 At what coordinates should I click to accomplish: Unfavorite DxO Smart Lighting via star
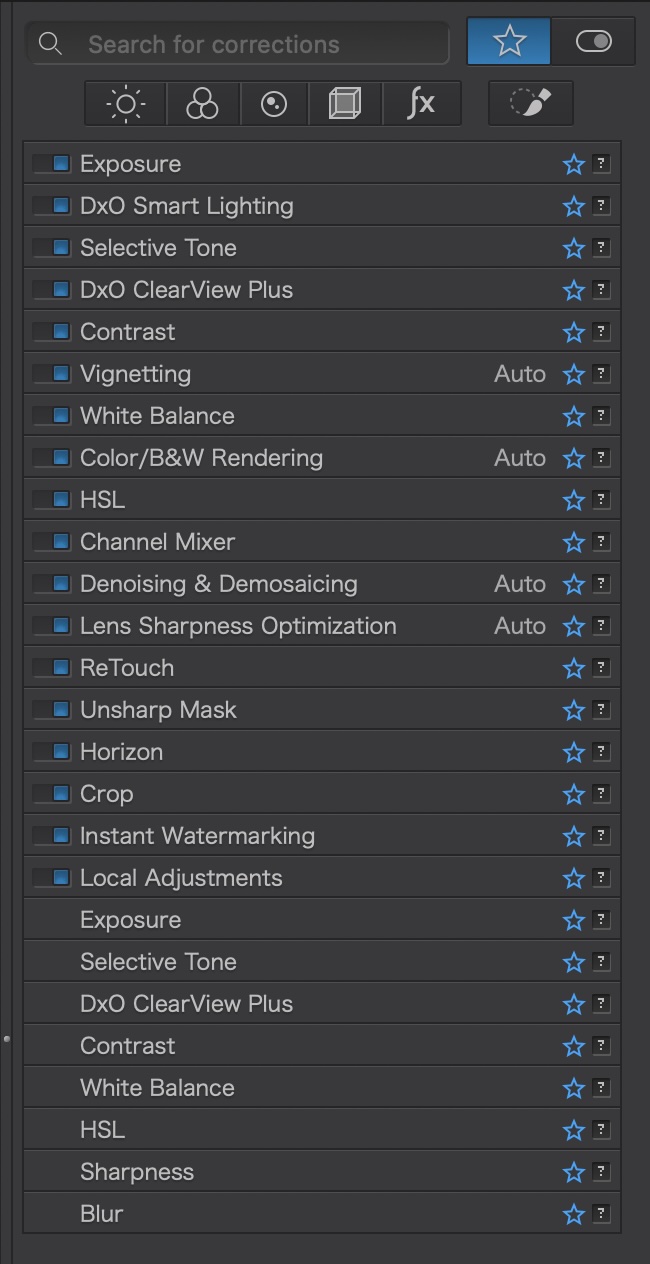coord(573,207)
